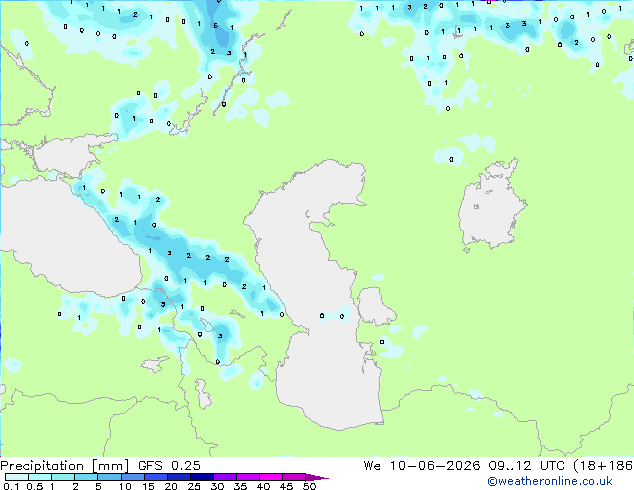Click the 'We 10-06-2026' date text
This screenshot has height=490, width=634.
pyautogui.click(x=422, y=466)
